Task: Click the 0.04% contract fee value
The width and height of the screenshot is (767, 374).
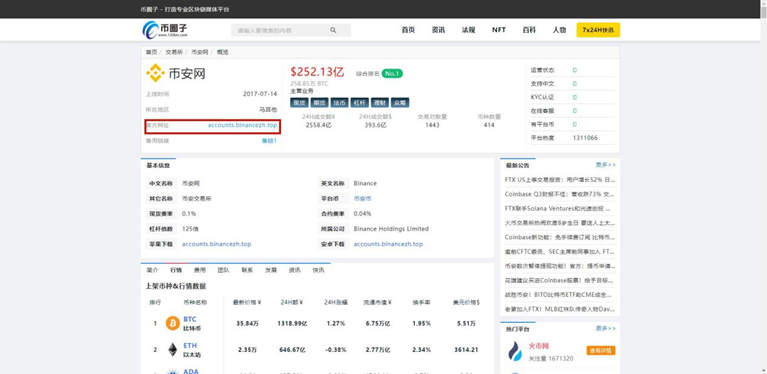Action: pos(362,214)
